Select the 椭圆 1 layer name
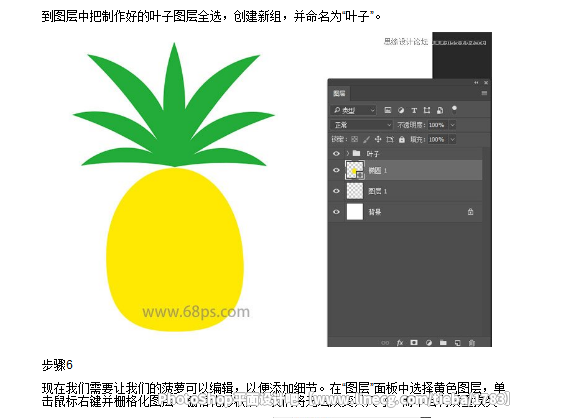This screenshot has height=418, width=566. click(x=378, y=170)
